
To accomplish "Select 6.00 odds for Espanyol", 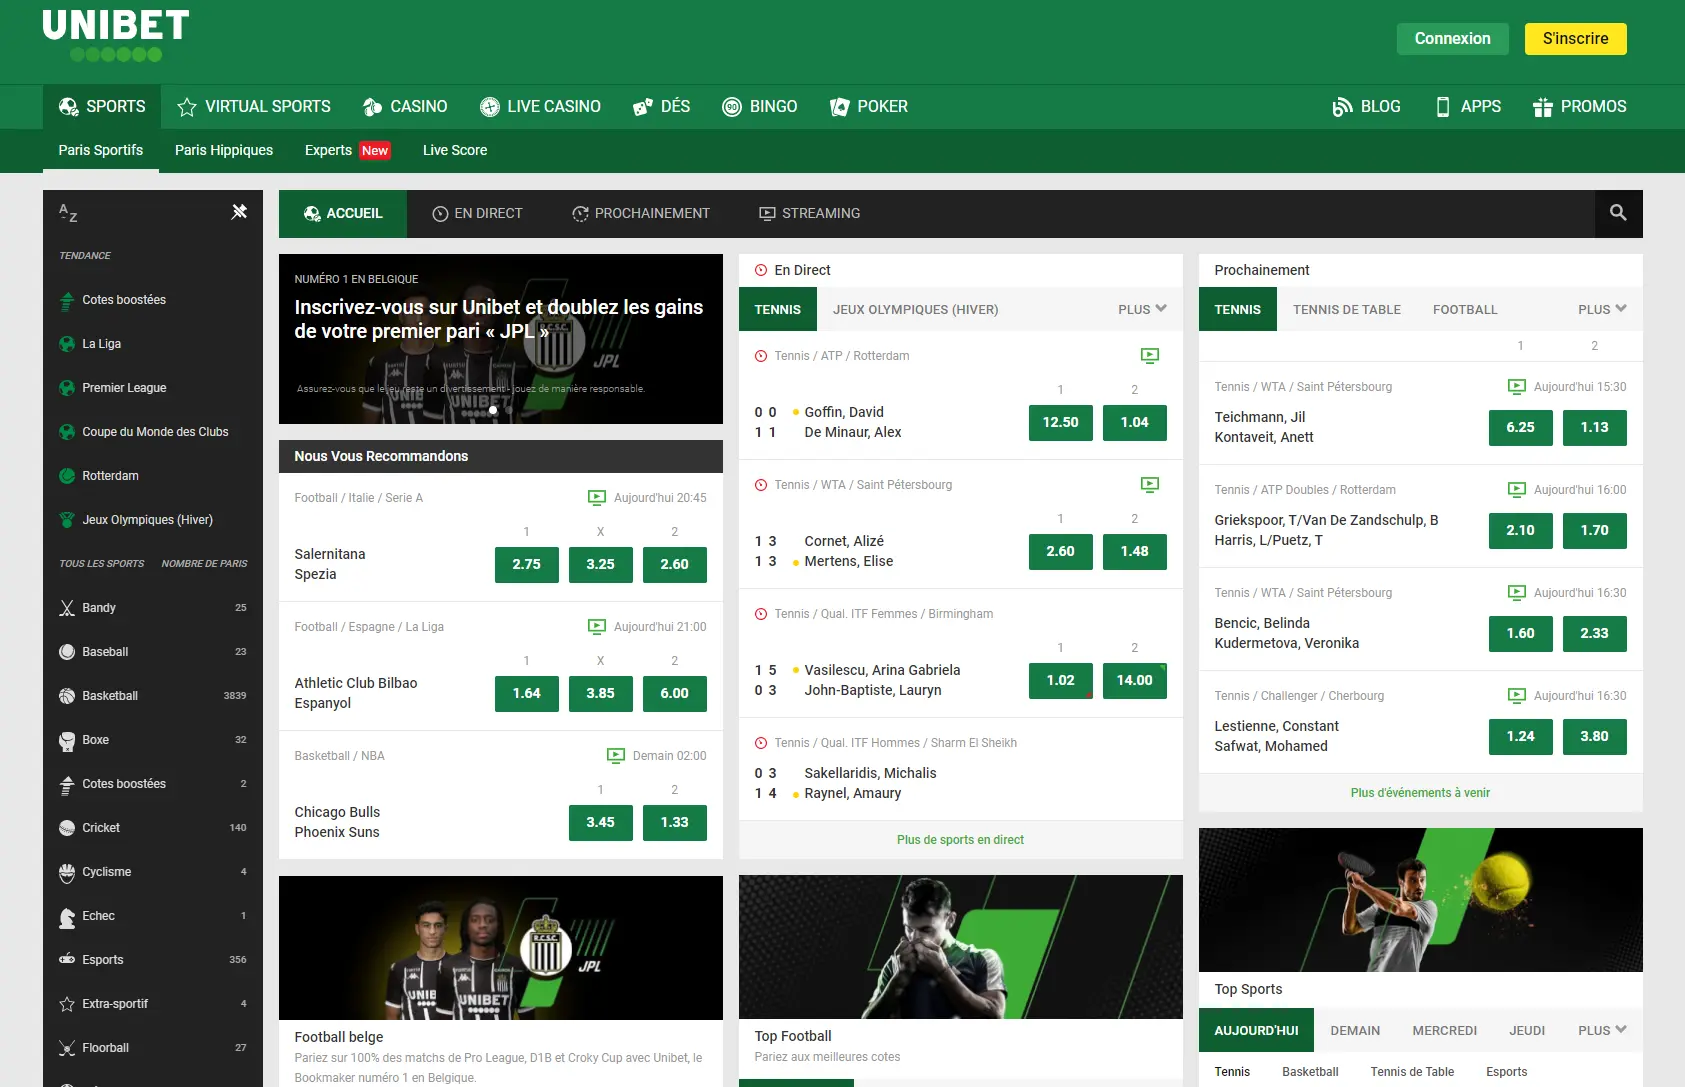I will pyautogui.click(x=675, y=693).
